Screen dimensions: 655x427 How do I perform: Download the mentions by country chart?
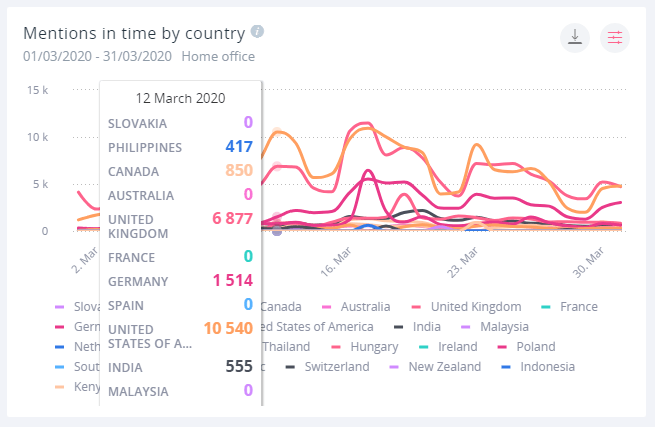[574, 38]
